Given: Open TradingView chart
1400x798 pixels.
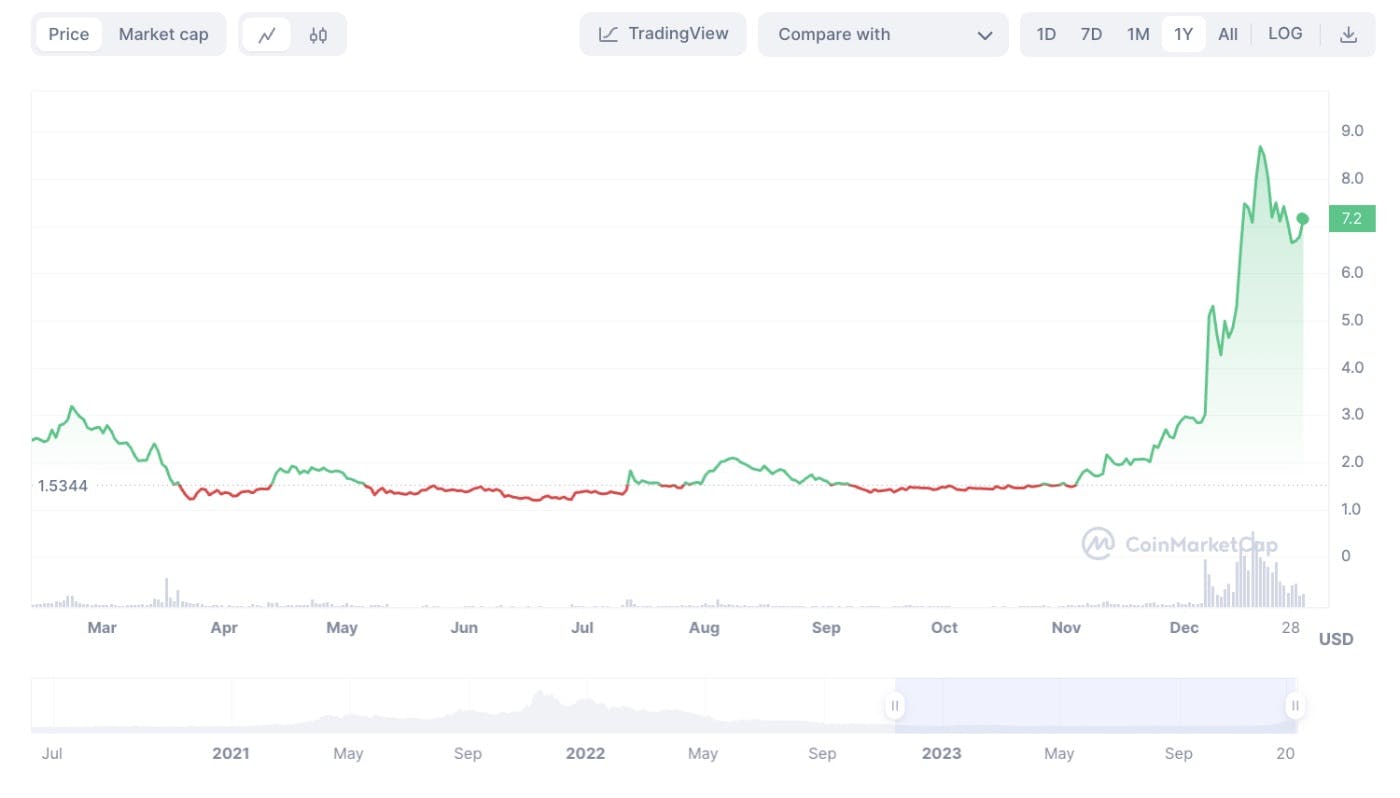Looking at the screenshot, I should click(663, 34).
